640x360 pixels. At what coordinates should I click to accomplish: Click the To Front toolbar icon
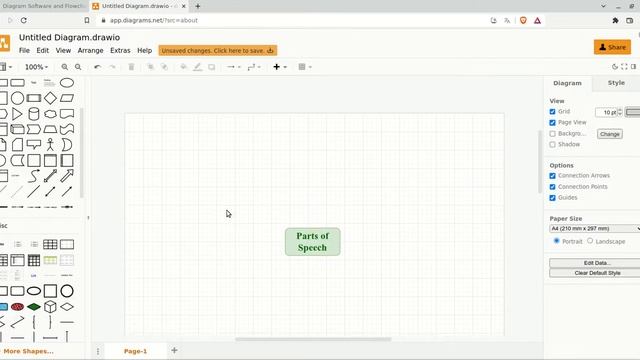[151, 67]
